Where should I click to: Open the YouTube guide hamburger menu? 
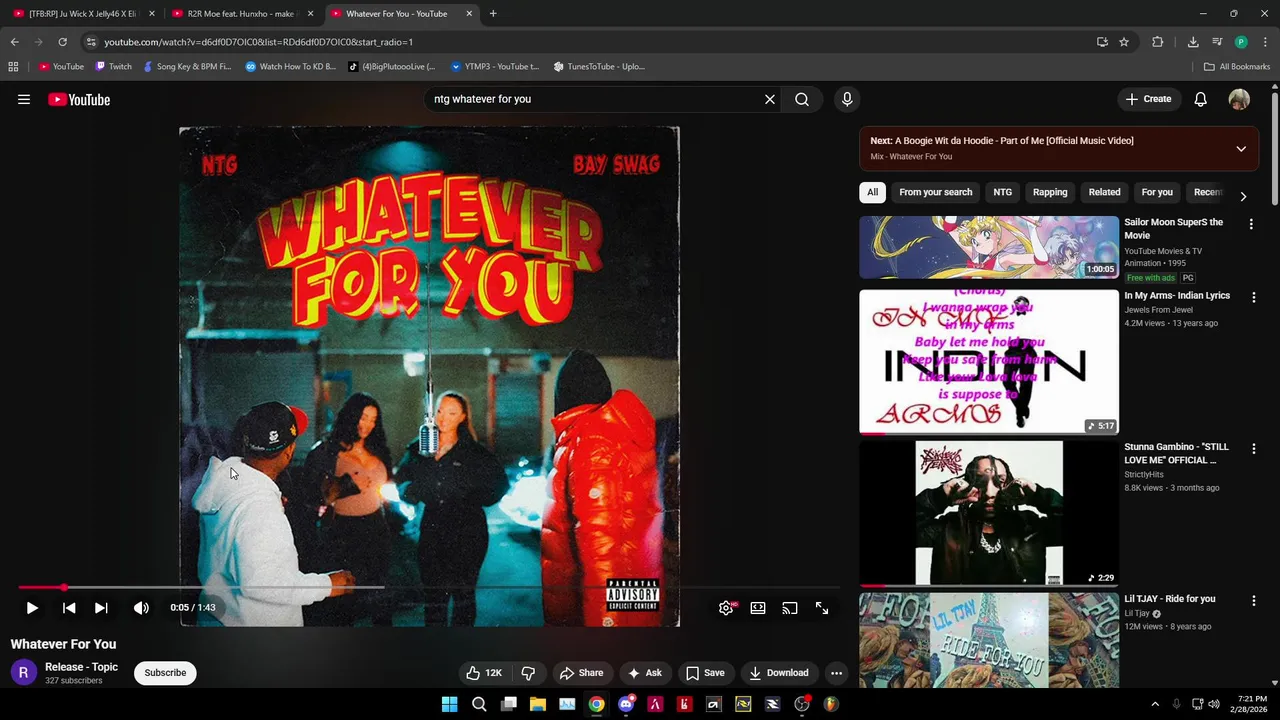[24, 99]
